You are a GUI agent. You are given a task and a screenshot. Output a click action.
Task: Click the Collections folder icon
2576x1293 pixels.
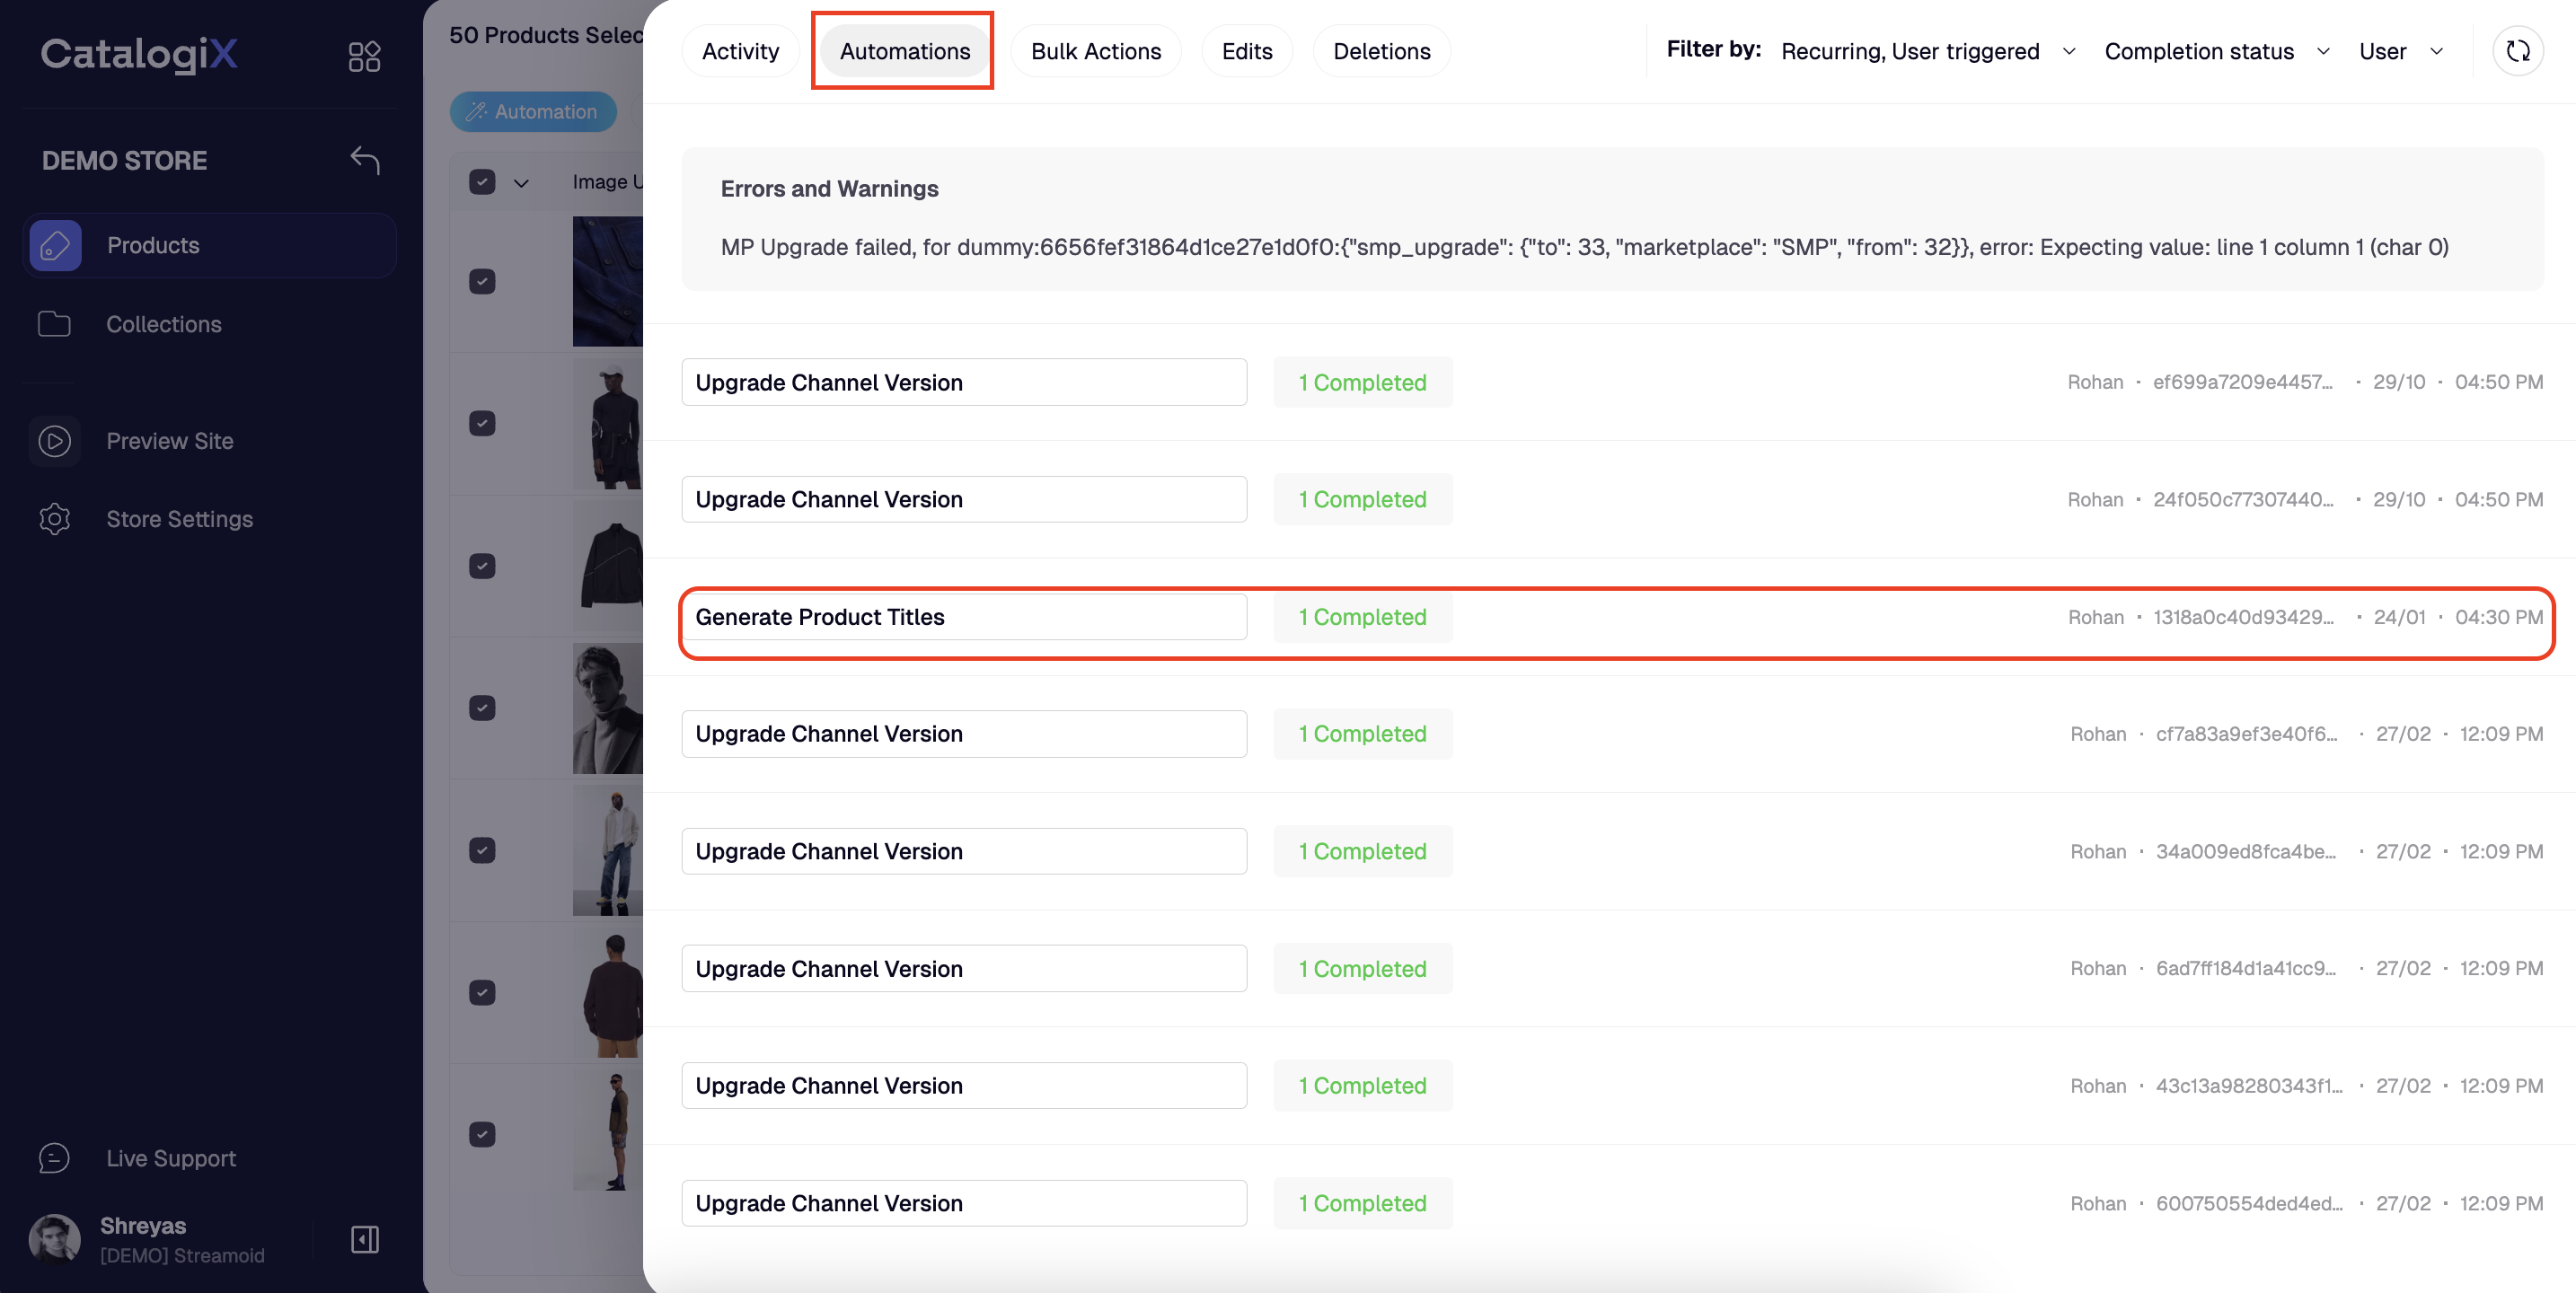click(x=55, y=324)
